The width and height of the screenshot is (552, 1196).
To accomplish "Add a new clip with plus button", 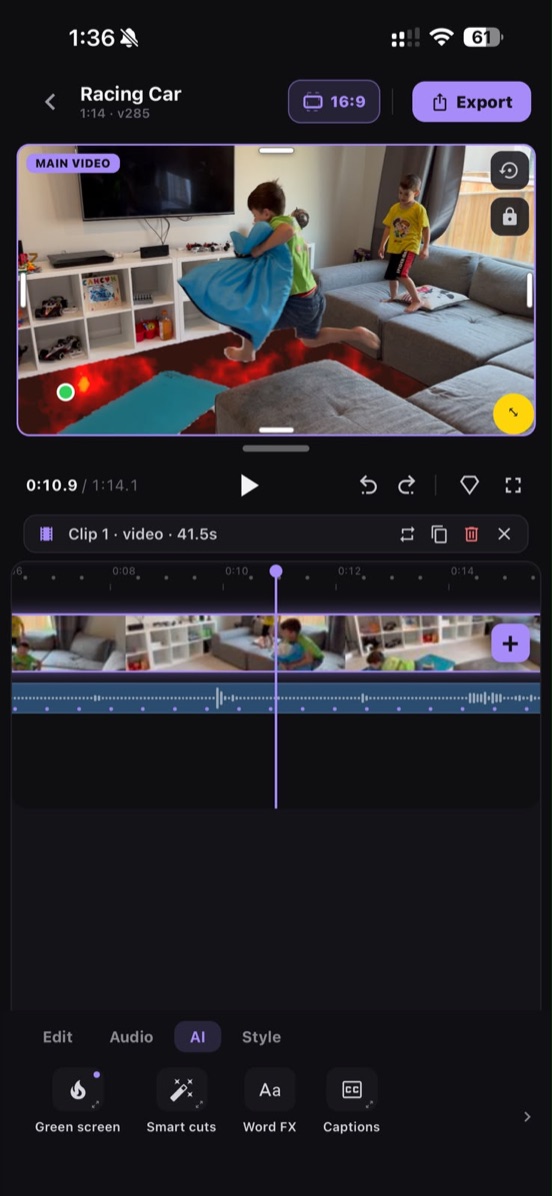I will click(510, 644).
